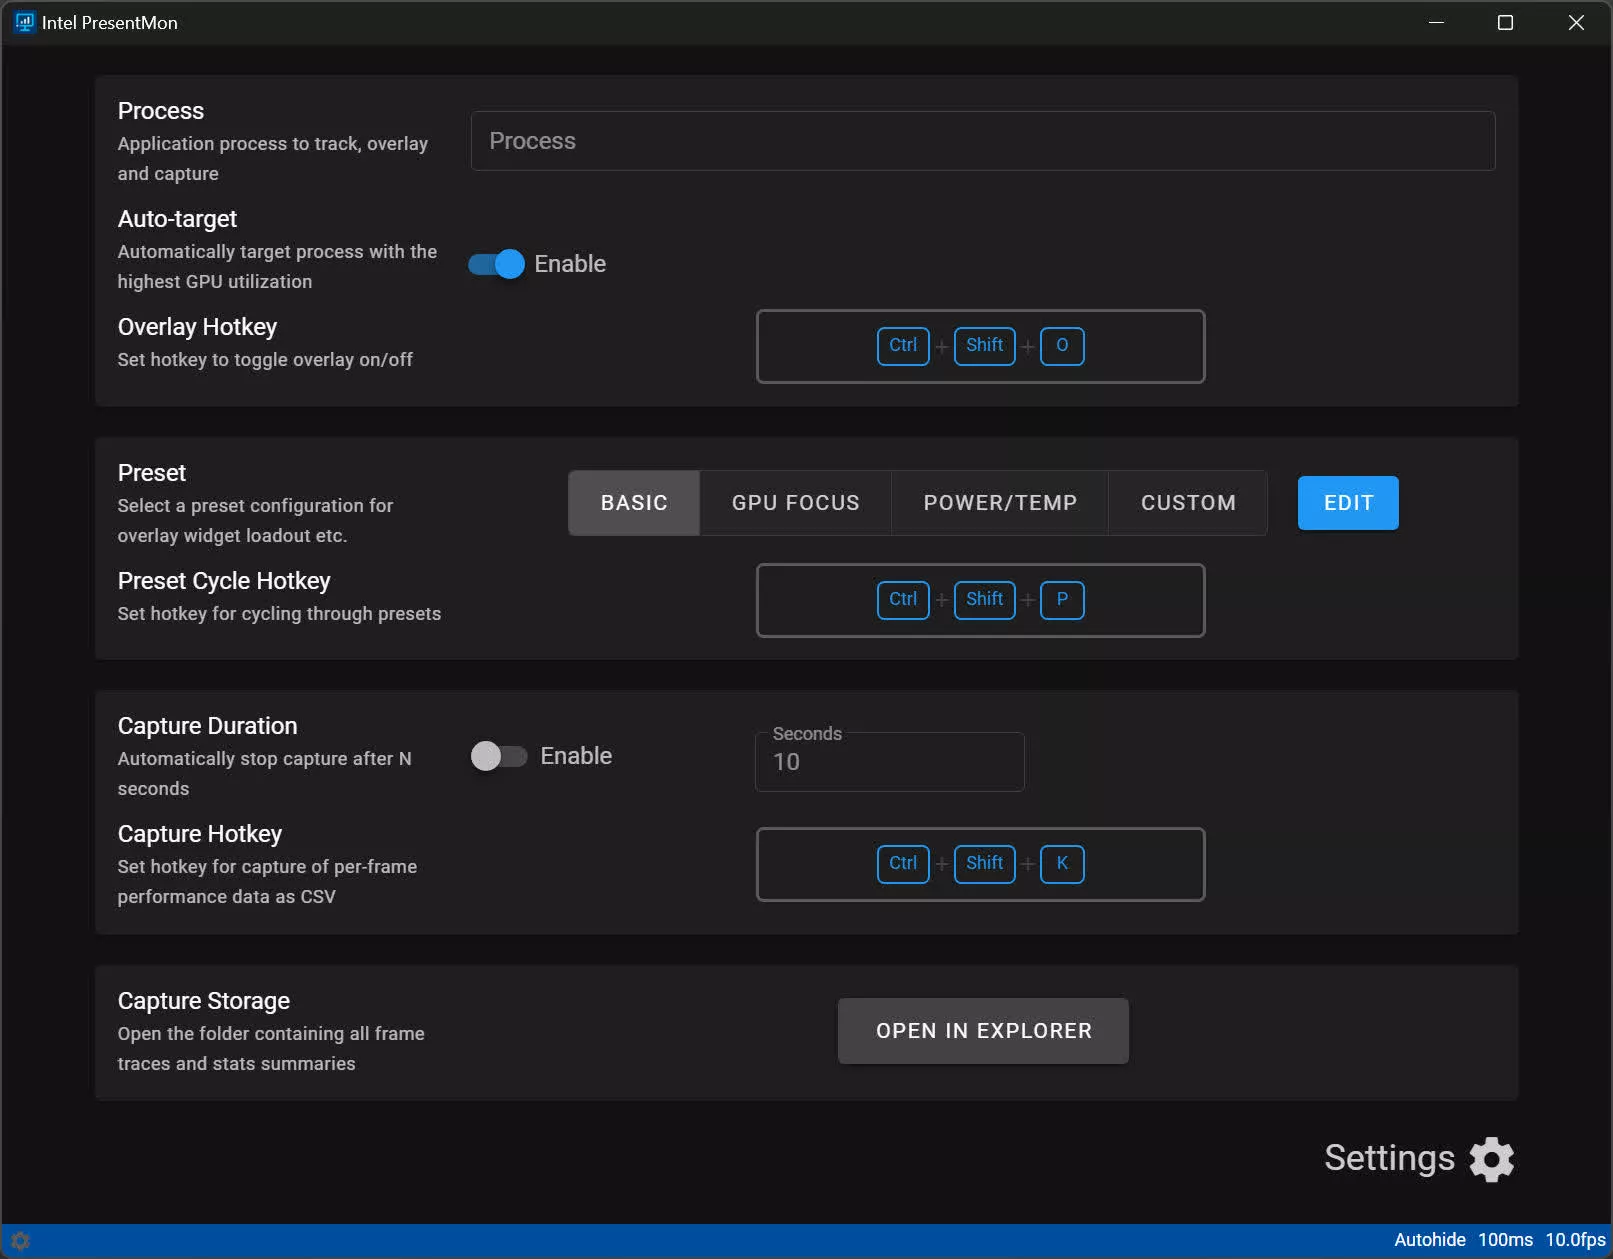Click the Settings gear icon
This screenshot has height=1259, width=1613.
tap(1491, 1159)
